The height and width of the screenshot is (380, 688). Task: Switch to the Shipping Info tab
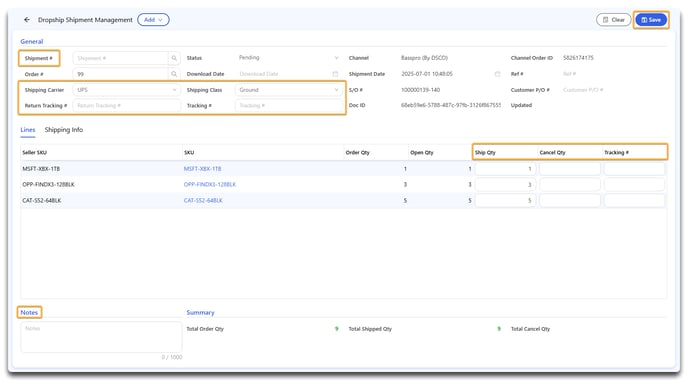click(64, 130)
